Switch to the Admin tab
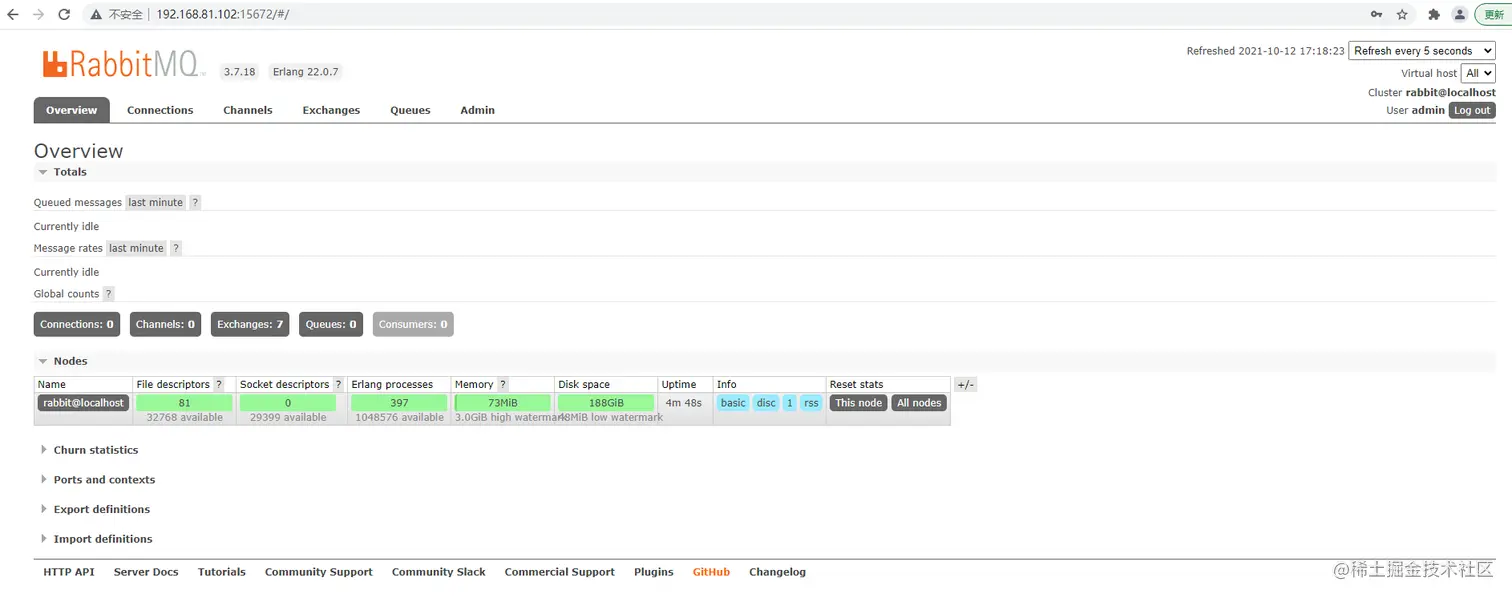This screenshot has height=598, width=1512. pos(478,110)
